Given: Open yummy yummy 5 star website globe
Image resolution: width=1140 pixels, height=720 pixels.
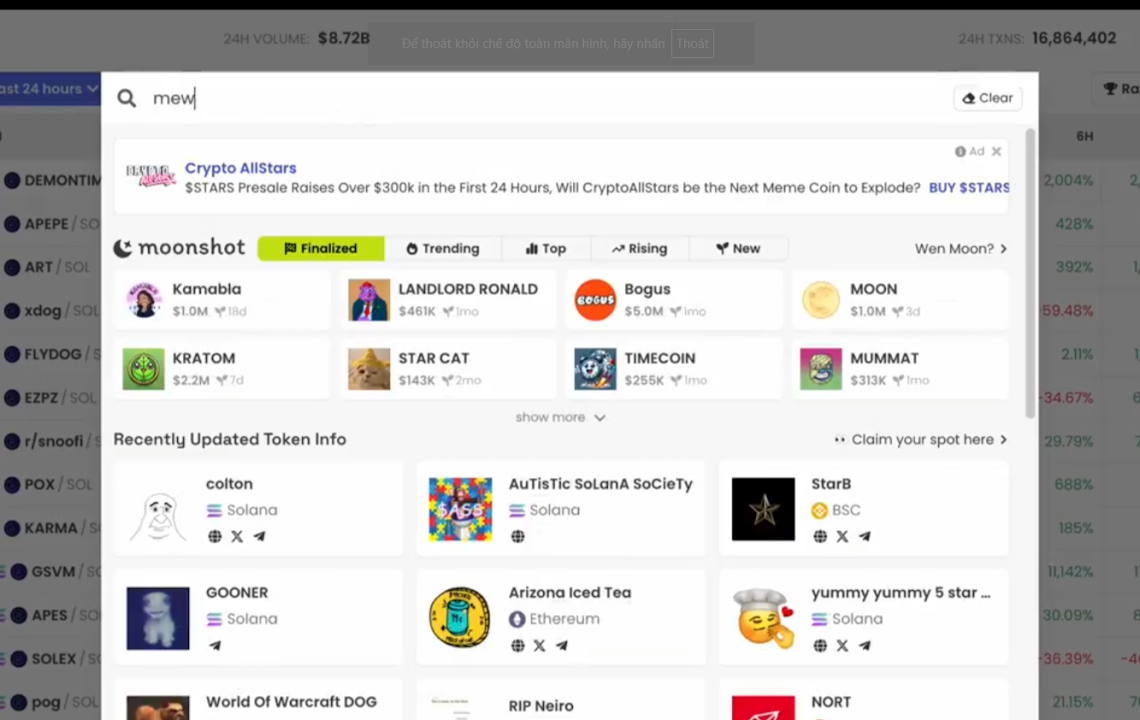Looking at the screenshot, I should coord(820,645).
